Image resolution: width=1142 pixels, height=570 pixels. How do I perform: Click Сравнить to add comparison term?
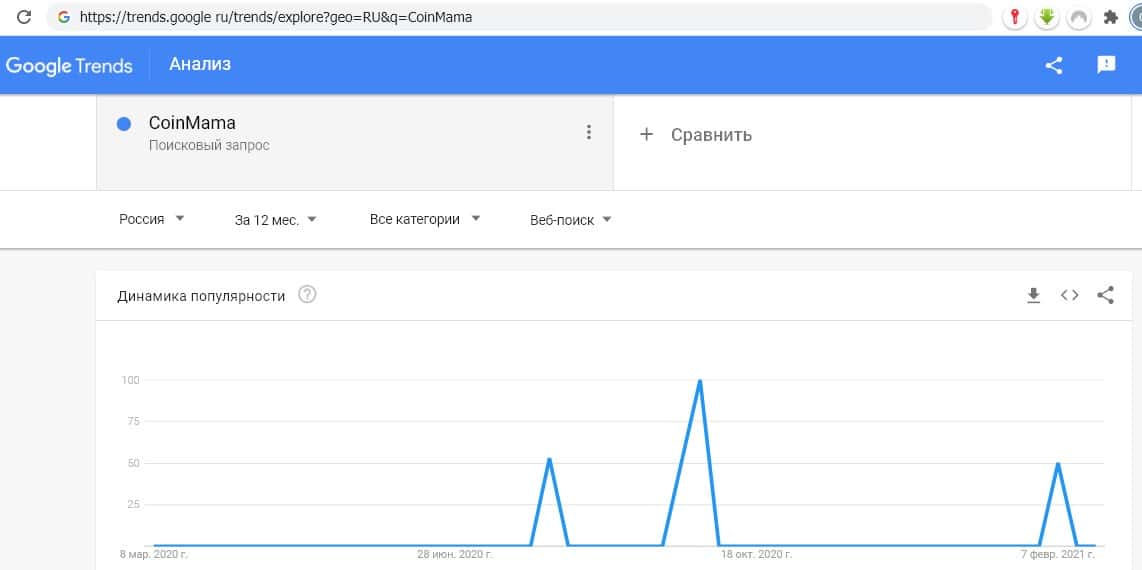[697, 135]
